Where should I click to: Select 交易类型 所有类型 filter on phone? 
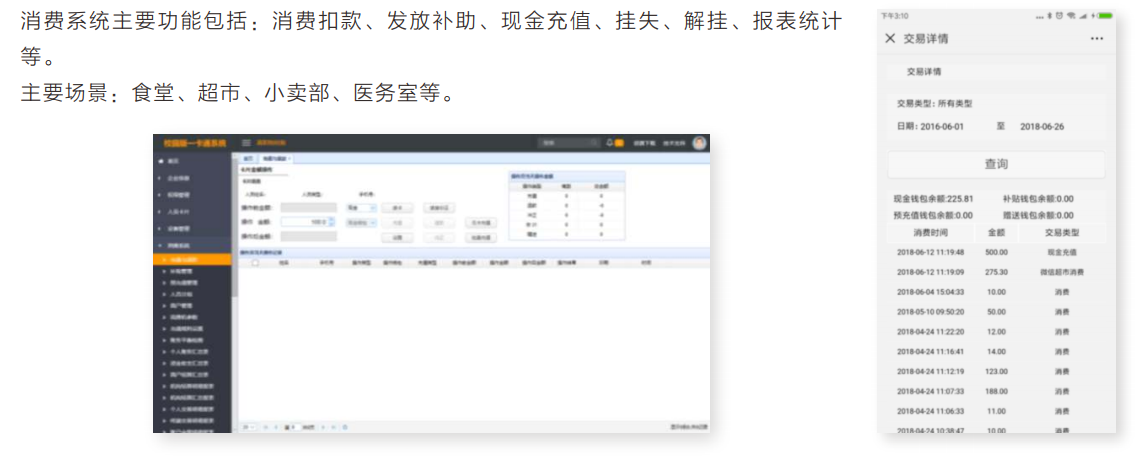tap(935, 103)
